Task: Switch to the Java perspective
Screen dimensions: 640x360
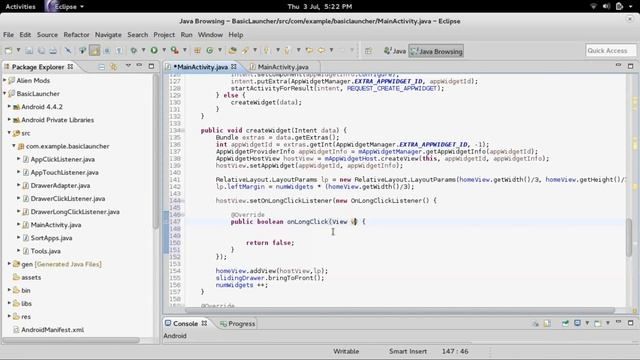Action: click(x=395, y=51)
